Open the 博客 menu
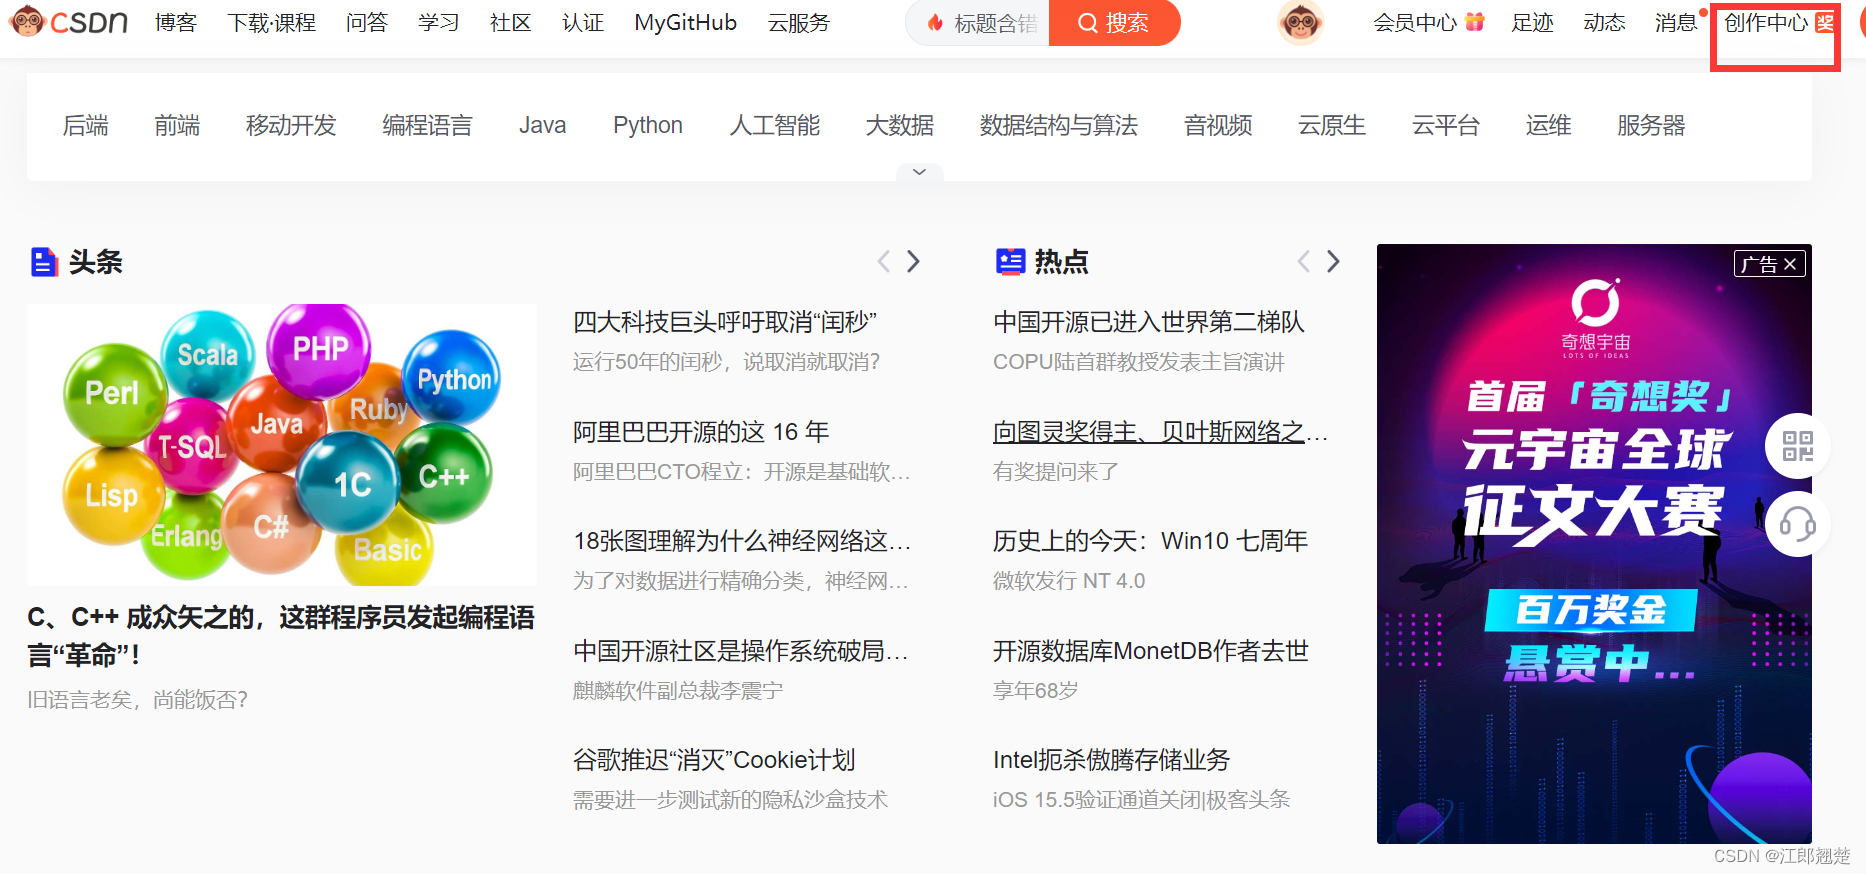1866x874 pixels. pyautogui.click(x=176, y=23)
